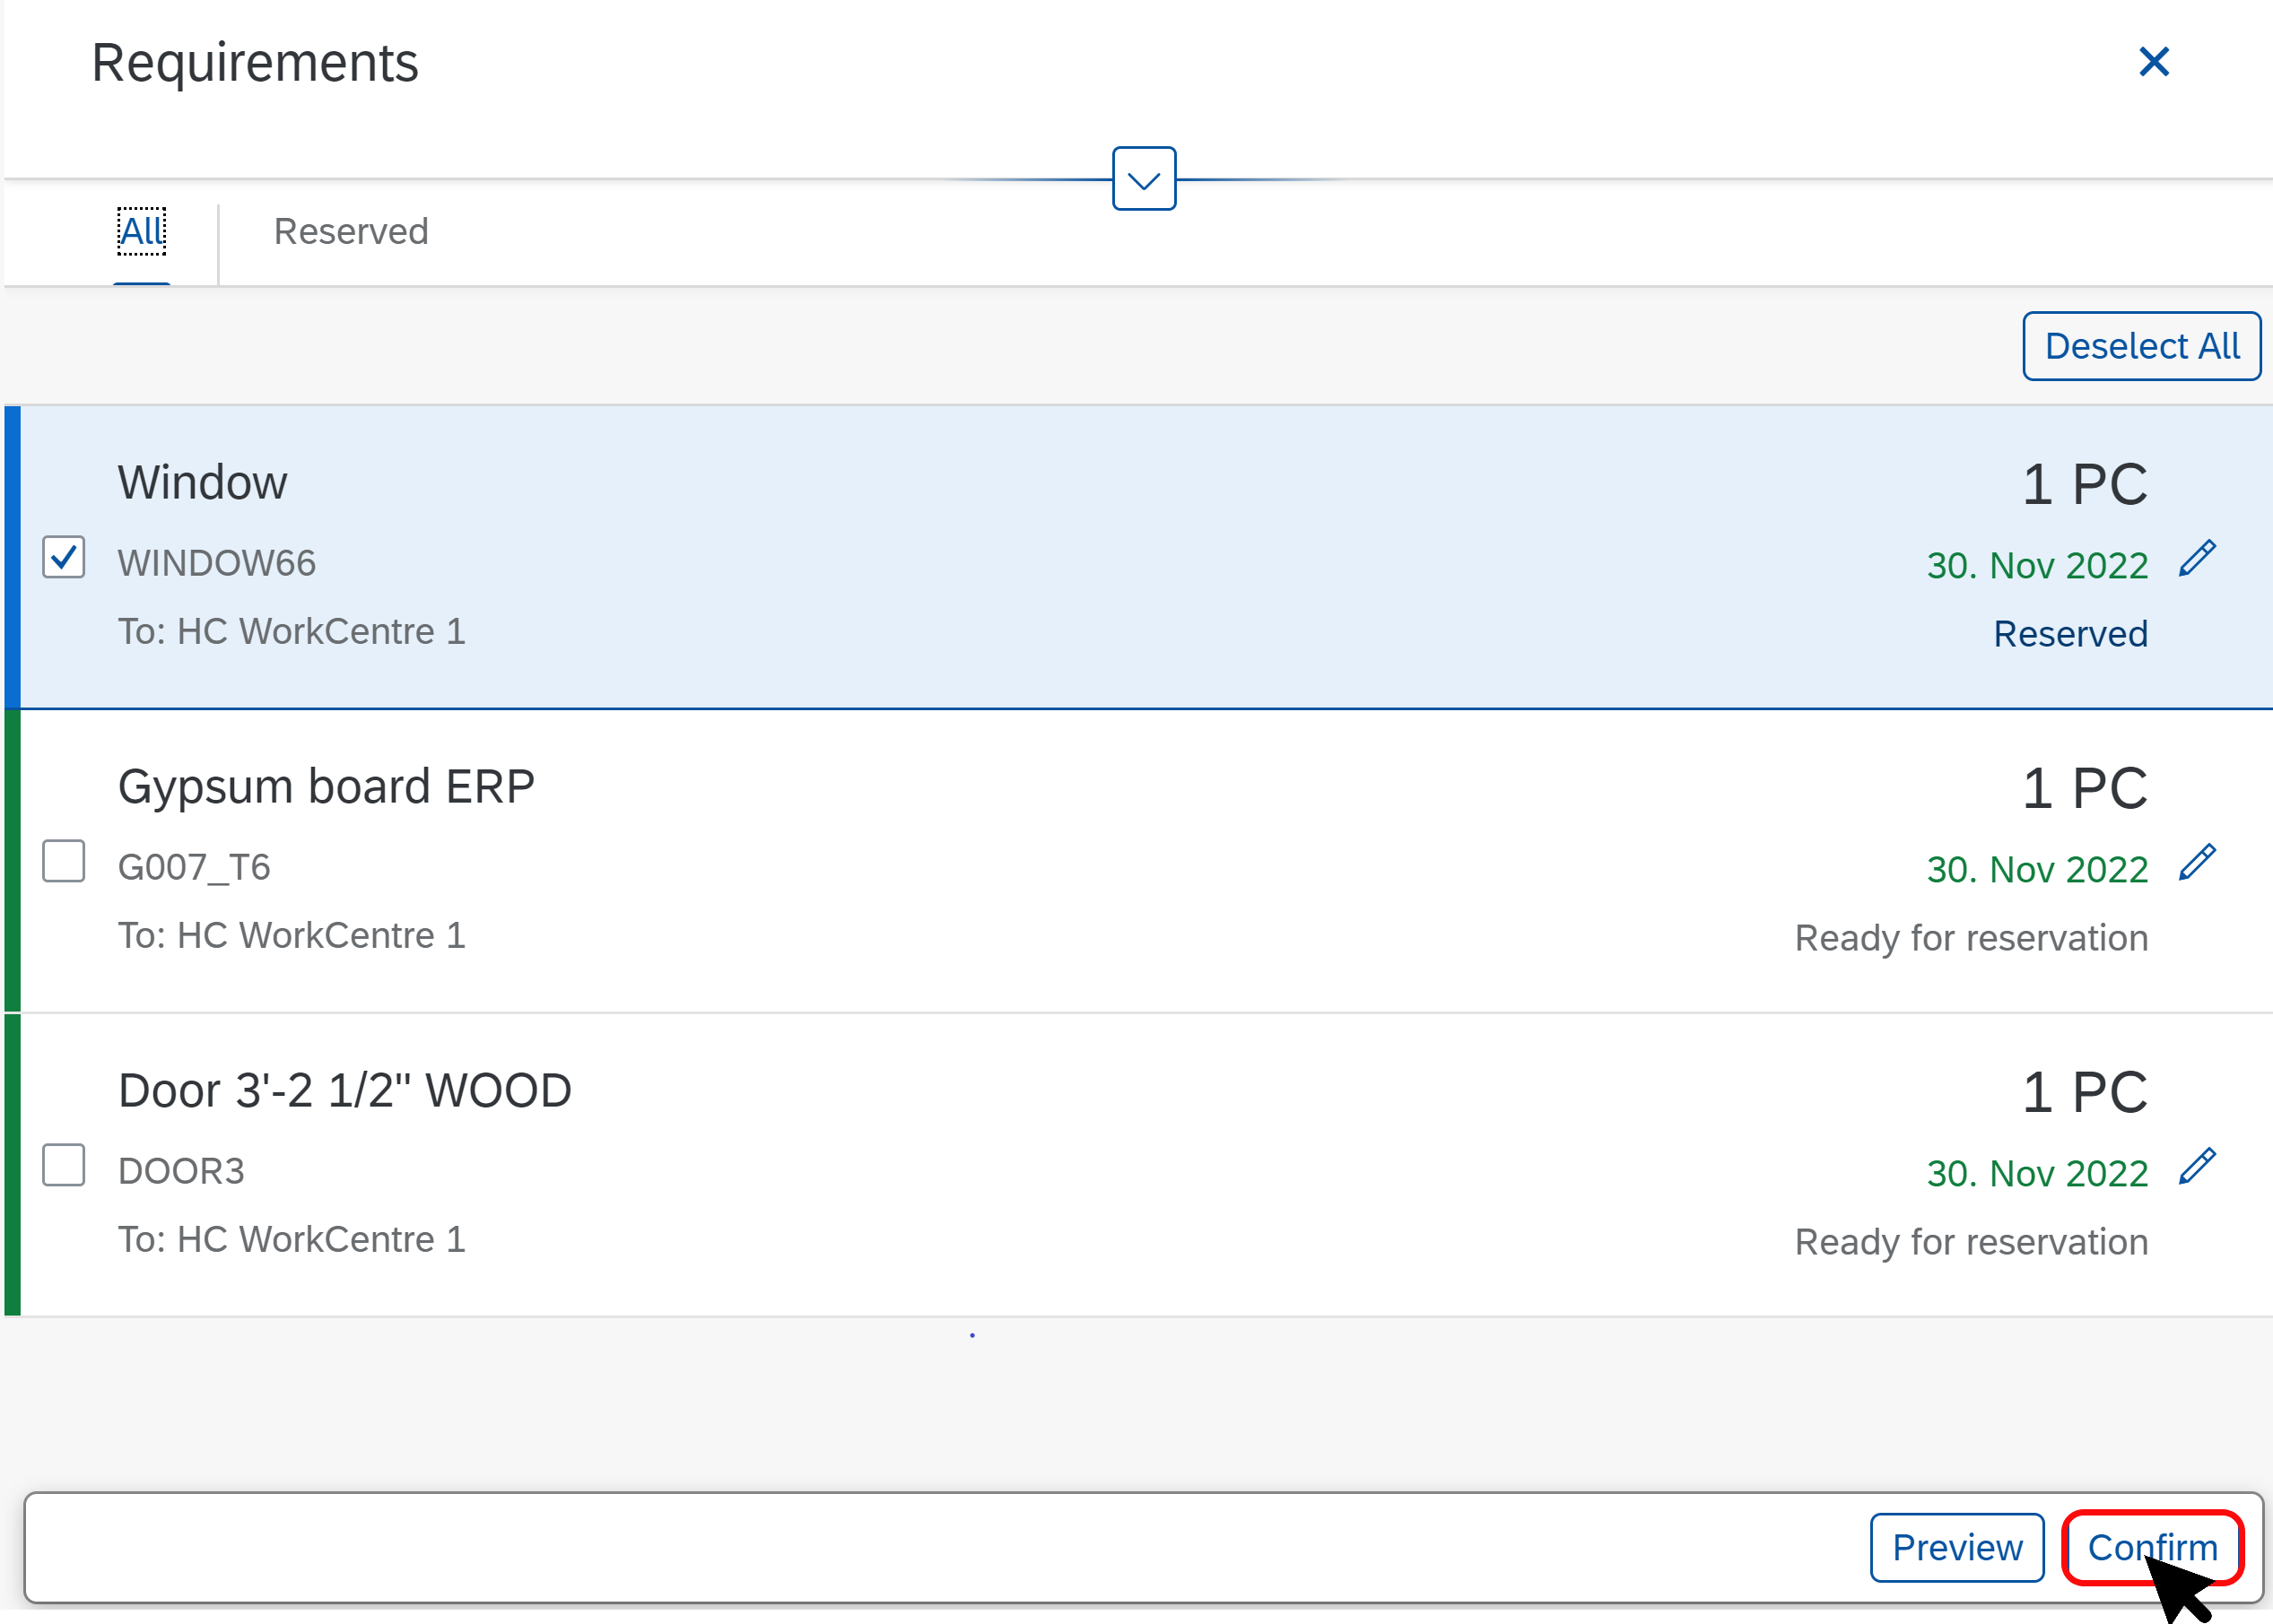Click Ready for reservation status of Door item

[1971, 1242]
